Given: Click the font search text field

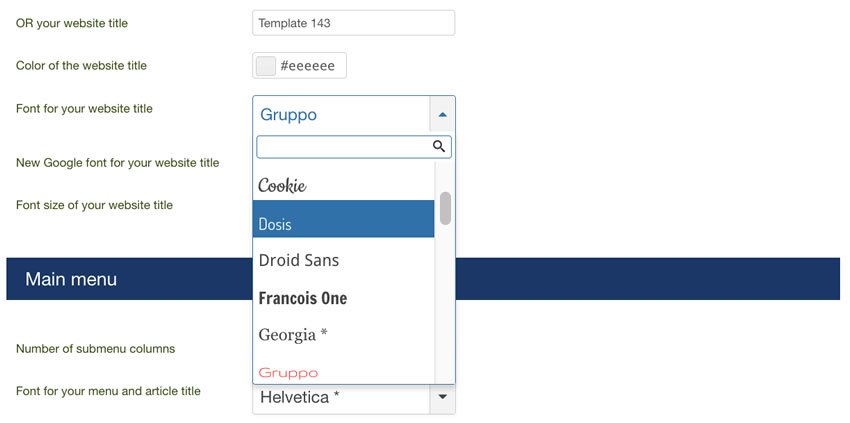Looking at the screenshot, I should point(354,147).
